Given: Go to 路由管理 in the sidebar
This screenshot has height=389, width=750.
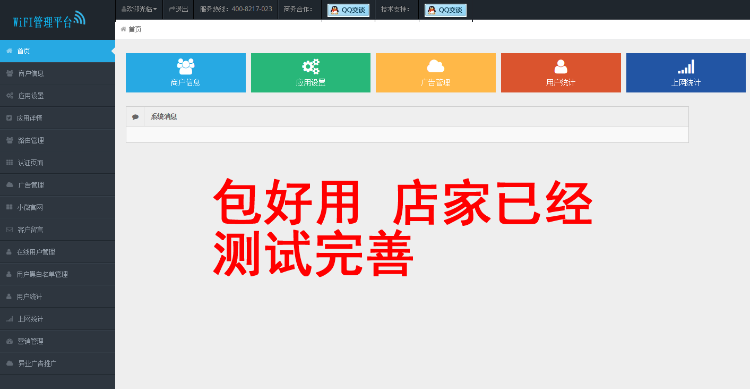Looking at the screenshot, I should point(57,140).
